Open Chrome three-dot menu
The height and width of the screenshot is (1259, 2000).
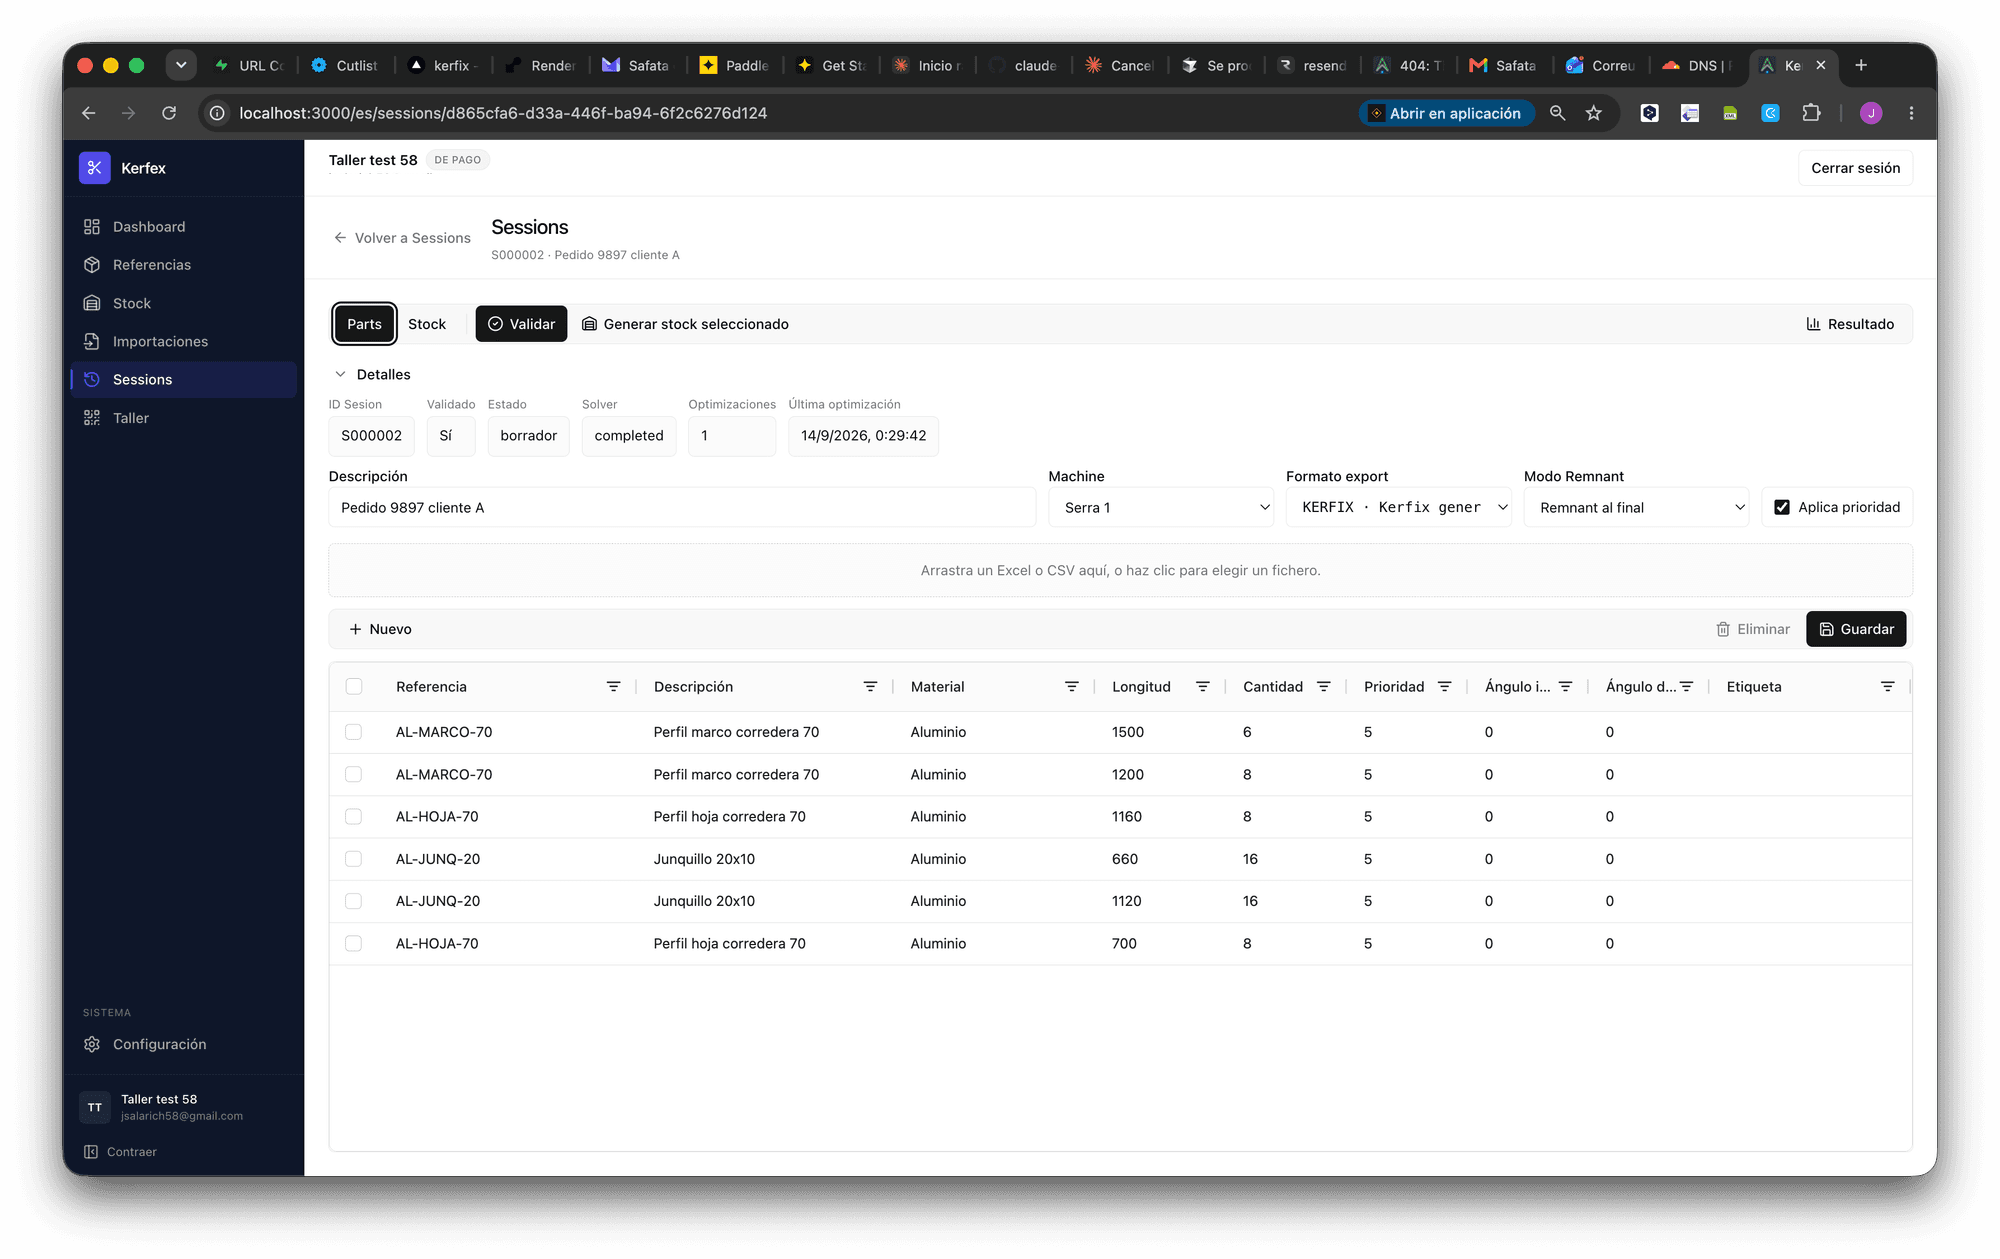click(x=1911, y=113)
